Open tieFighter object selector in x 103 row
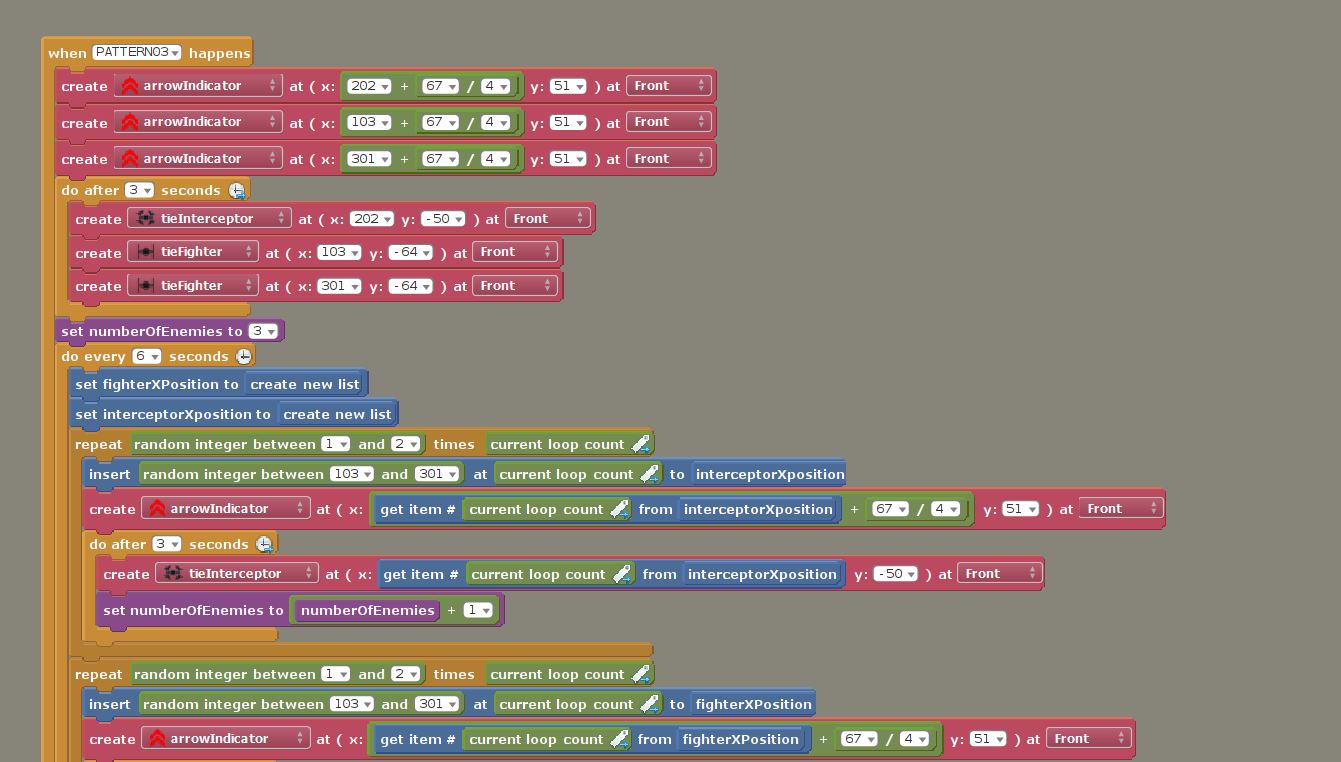The width and height of the screenshot is (1341, 762). click(193, 252)
